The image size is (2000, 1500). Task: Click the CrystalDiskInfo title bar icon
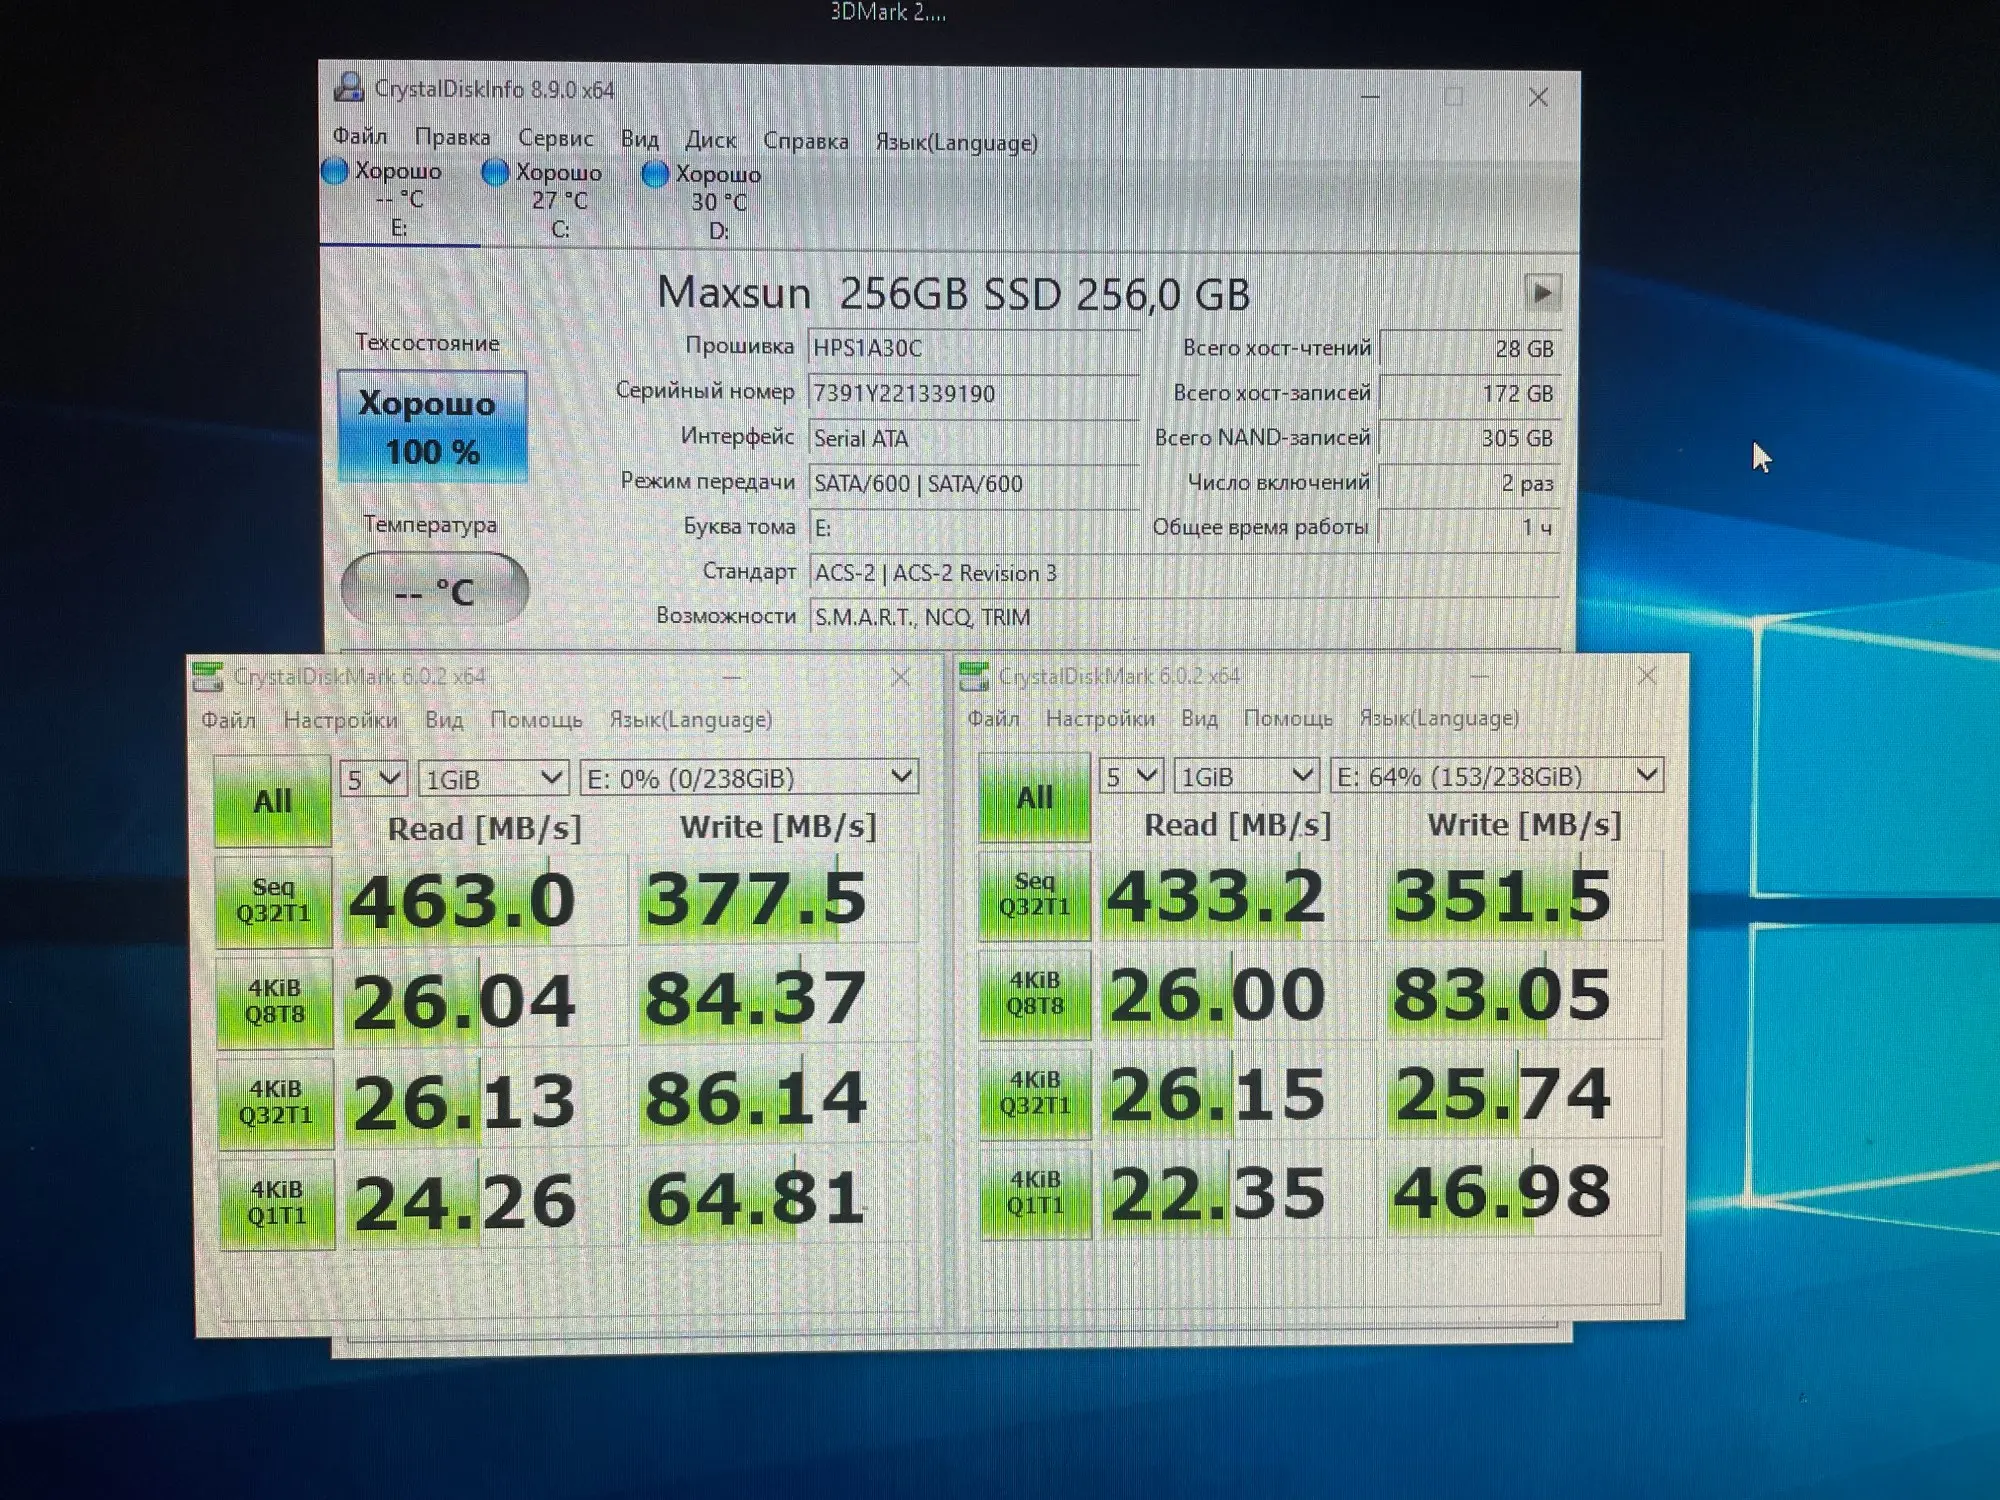[348, 88]
